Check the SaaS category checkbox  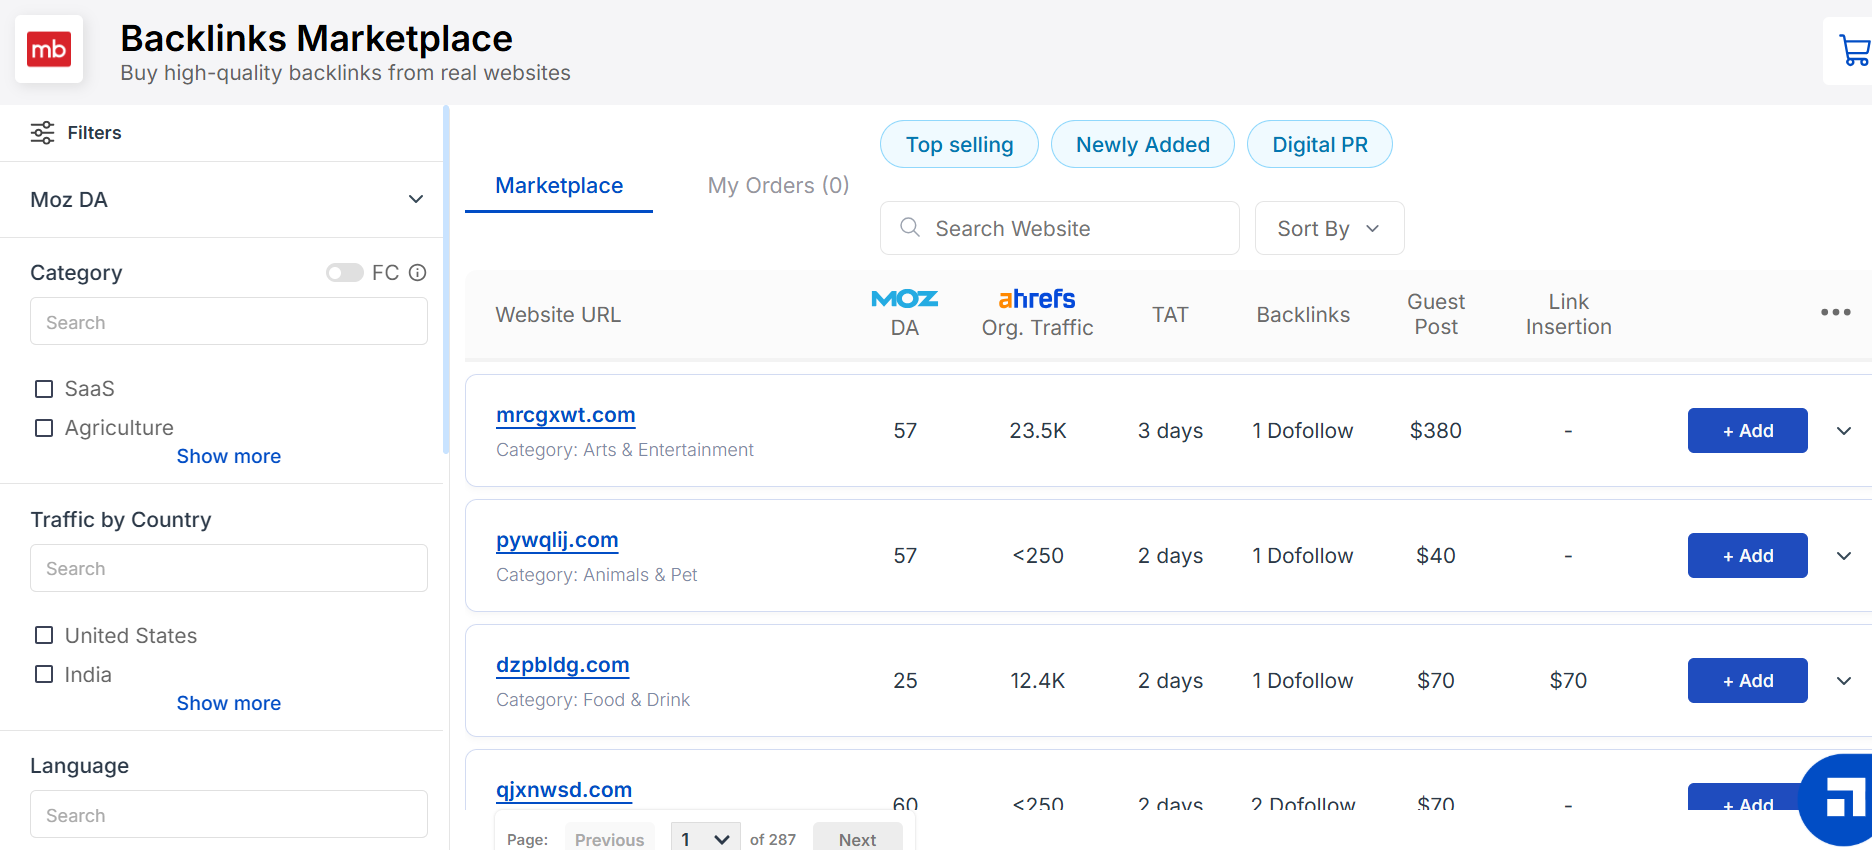point(44,389)
